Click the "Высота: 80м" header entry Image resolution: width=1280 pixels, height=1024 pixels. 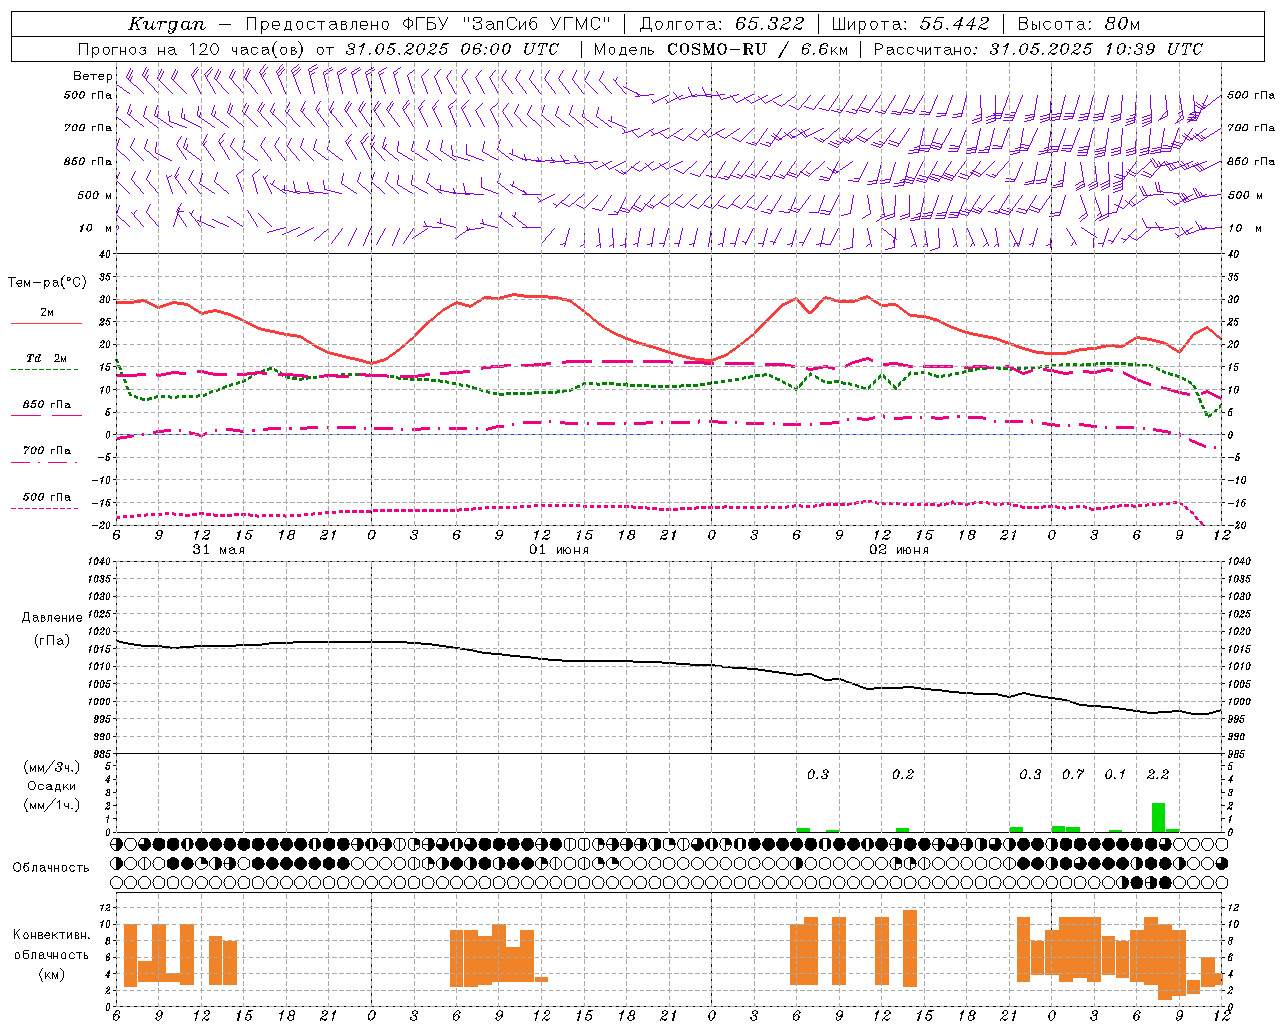1078,24
